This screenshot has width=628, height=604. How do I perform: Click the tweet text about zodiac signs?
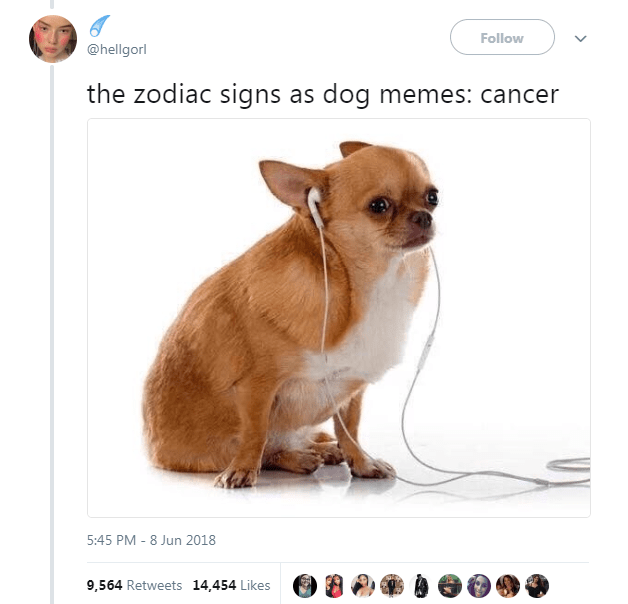coord(323,95)
